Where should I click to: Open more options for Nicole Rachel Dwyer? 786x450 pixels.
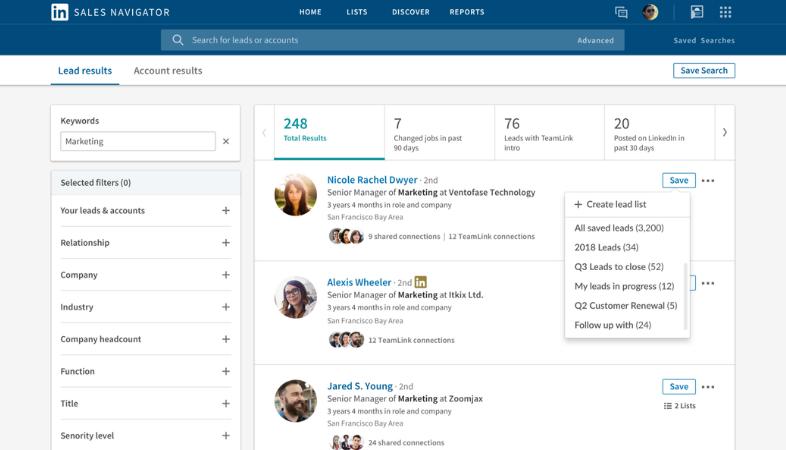coord(708,180)
